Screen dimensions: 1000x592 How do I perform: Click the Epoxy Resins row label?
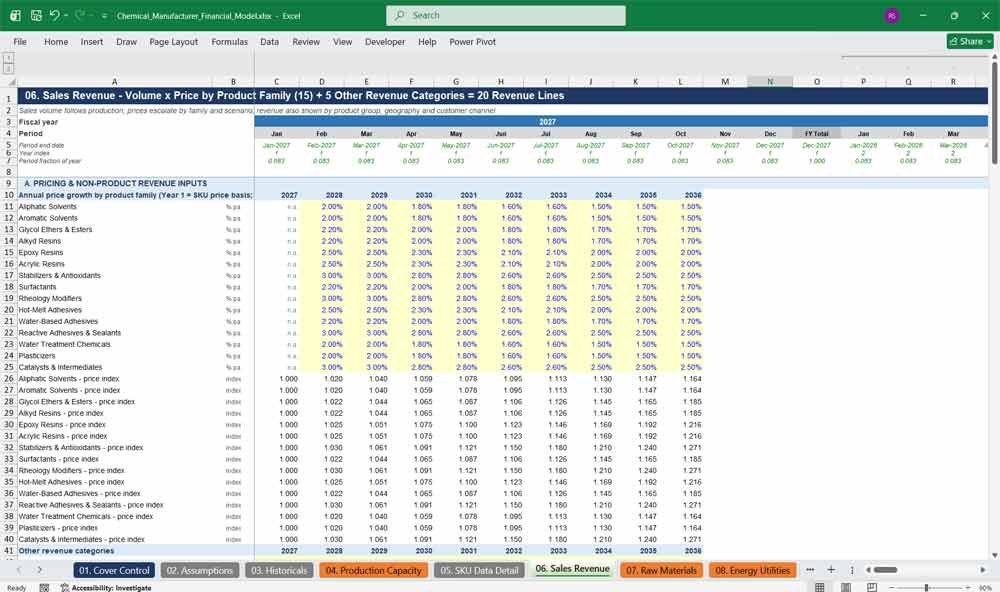pyautogui.click(x=41, y=253)
